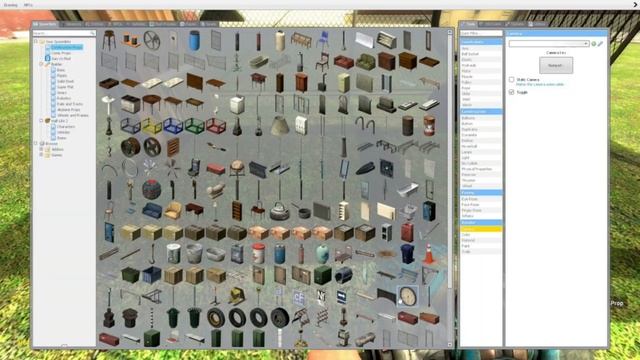This screenshot has width=640, height=360.
Task: Collapse the Constraints tool category header
Action: (481, 42)
